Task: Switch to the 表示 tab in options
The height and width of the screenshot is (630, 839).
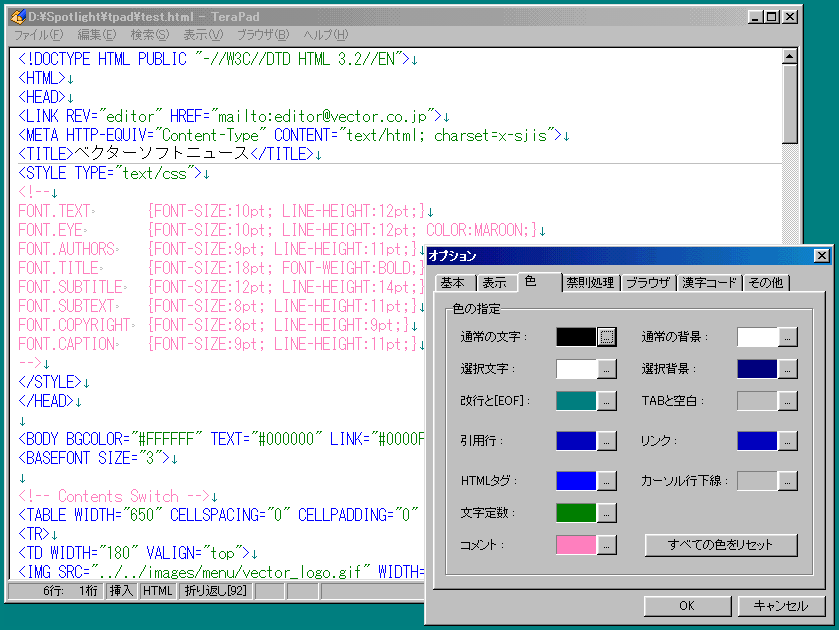Action: [x=496, y=283]
